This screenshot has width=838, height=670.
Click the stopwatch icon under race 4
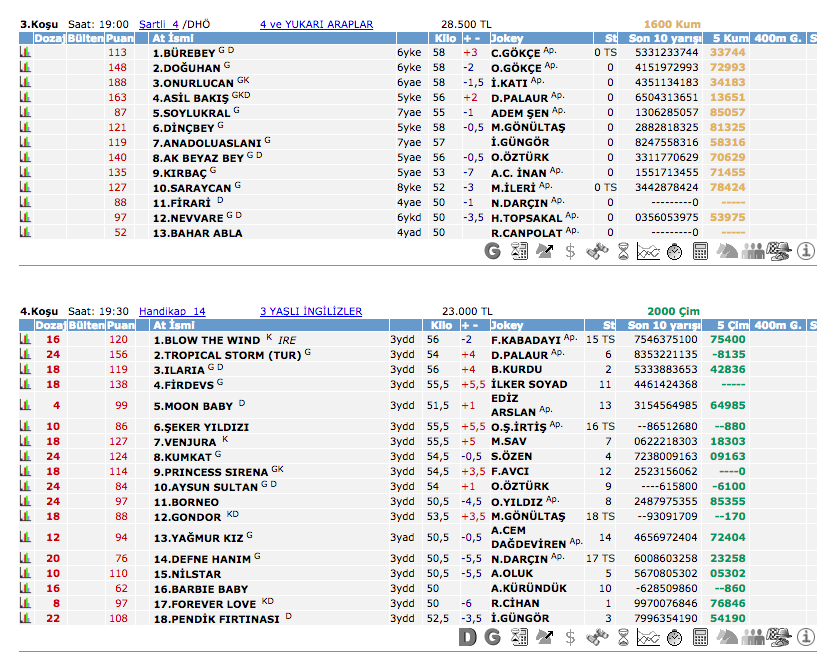[x=674, y=637]
